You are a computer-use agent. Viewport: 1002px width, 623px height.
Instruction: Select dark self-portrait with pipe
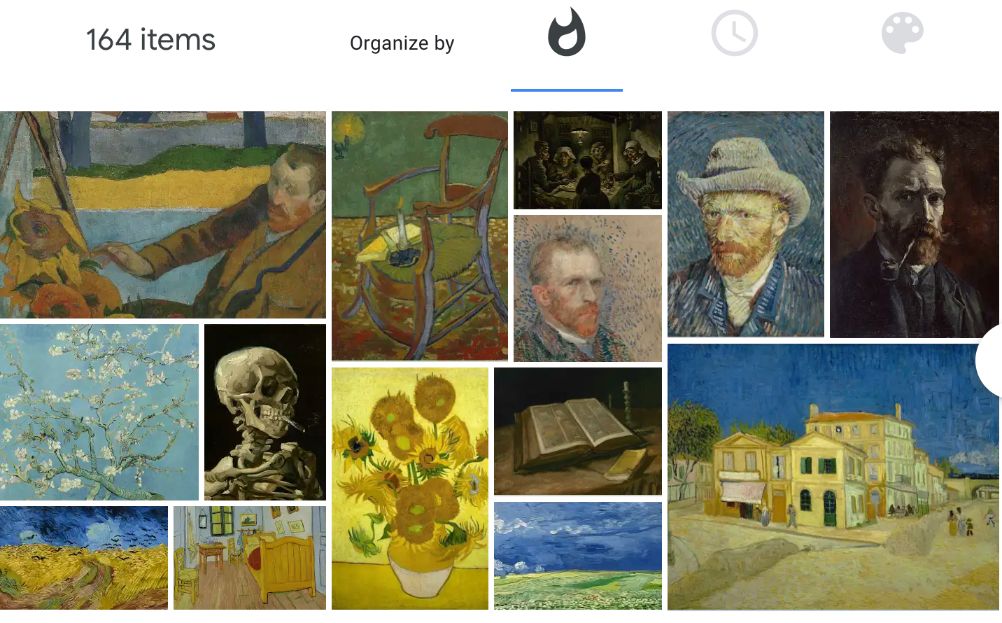914,224
